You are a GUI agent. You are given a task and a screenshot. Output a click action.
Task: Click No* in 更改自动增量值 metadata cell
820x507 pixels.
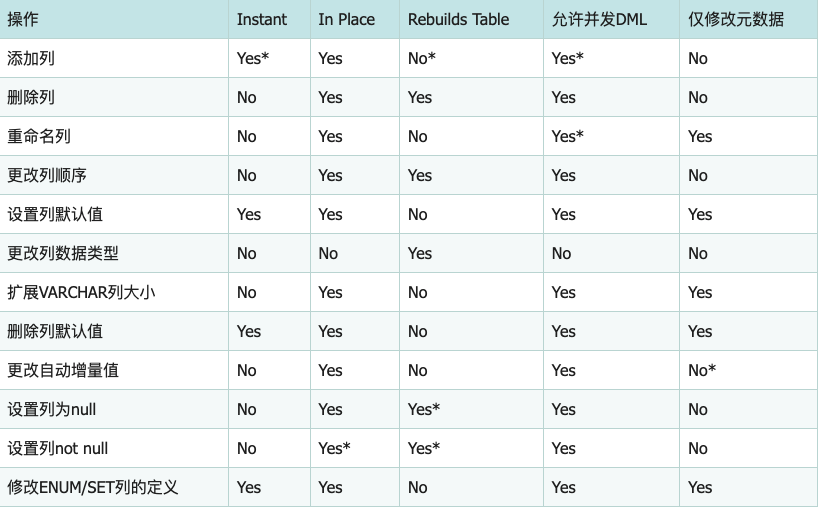(x=701, y=370)
